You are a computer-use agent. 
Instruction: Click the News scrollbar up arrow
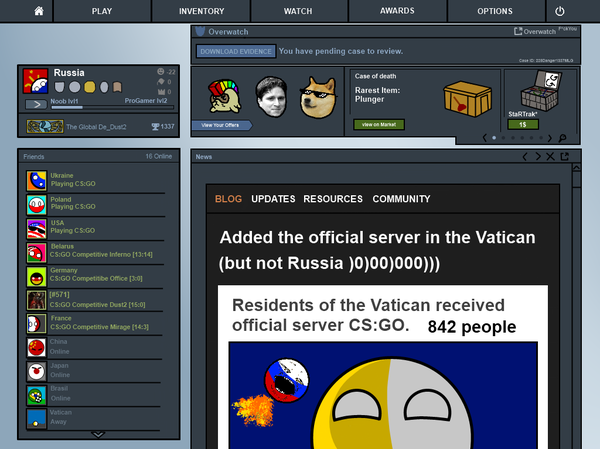coord(576,168)
